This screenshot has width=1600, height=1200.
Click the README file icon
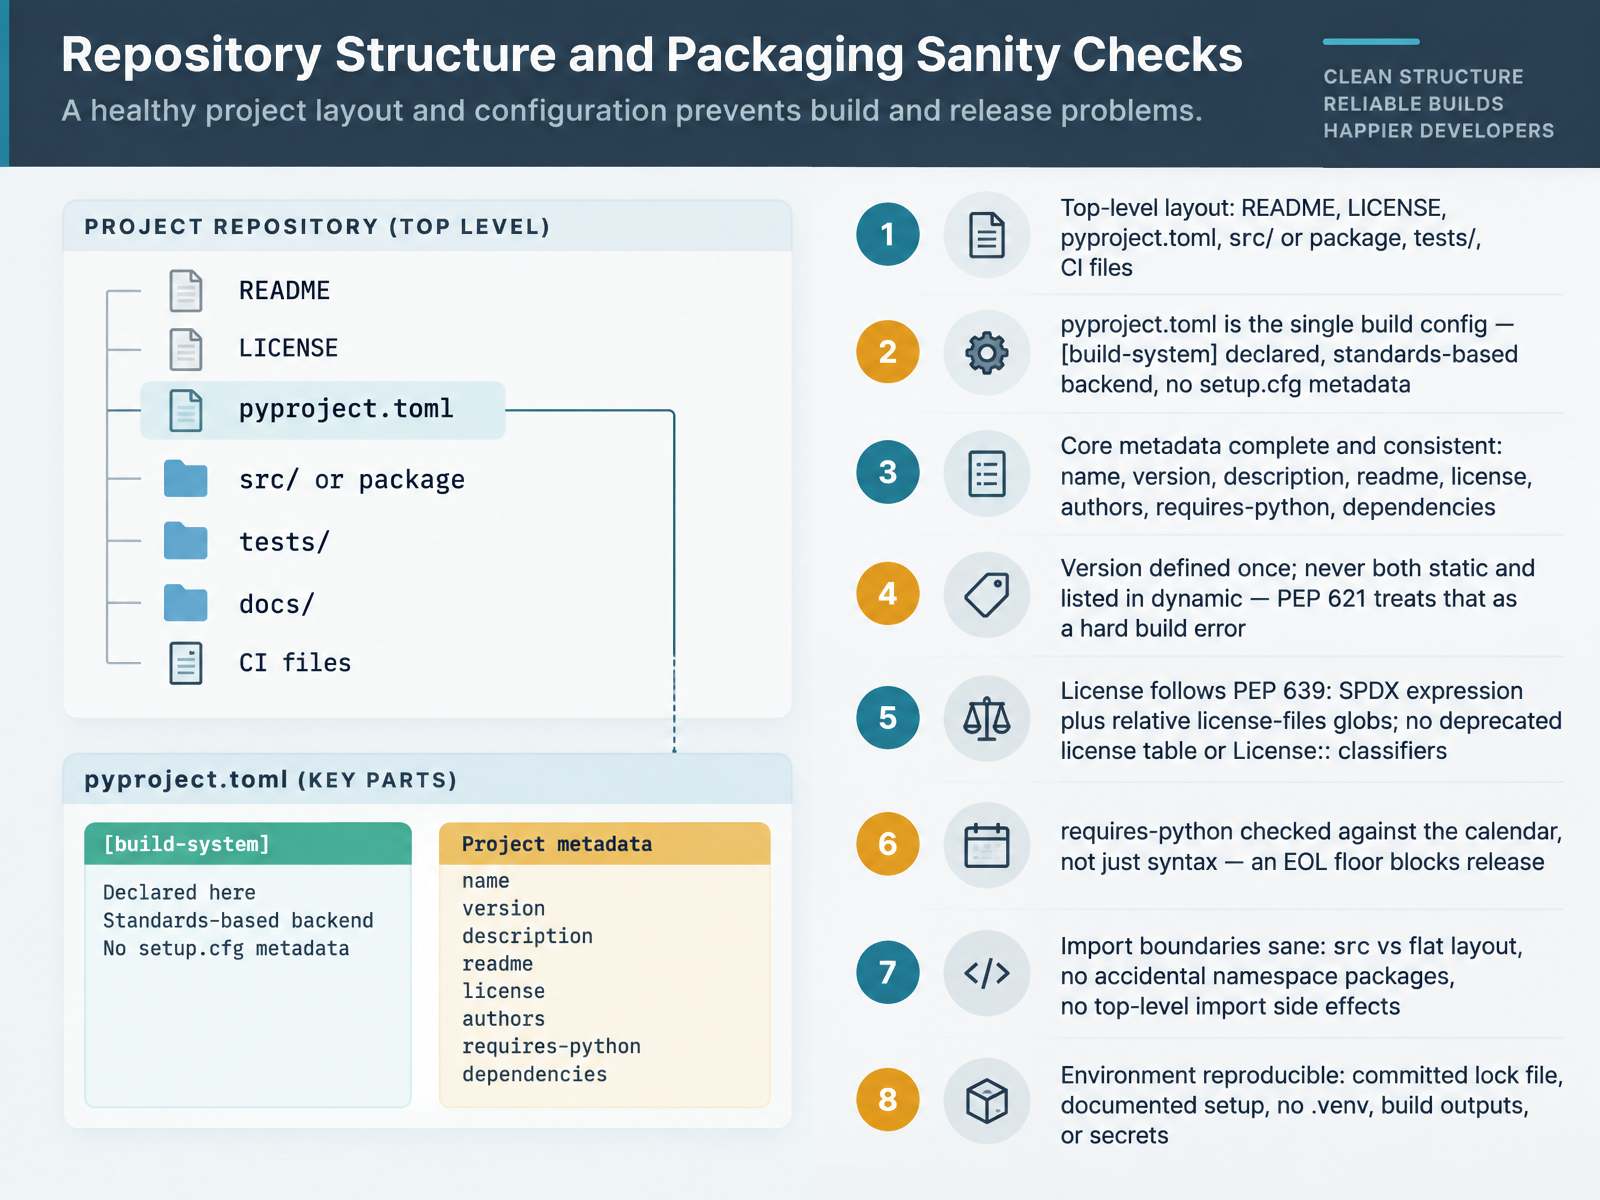click(x=186, y=291)
